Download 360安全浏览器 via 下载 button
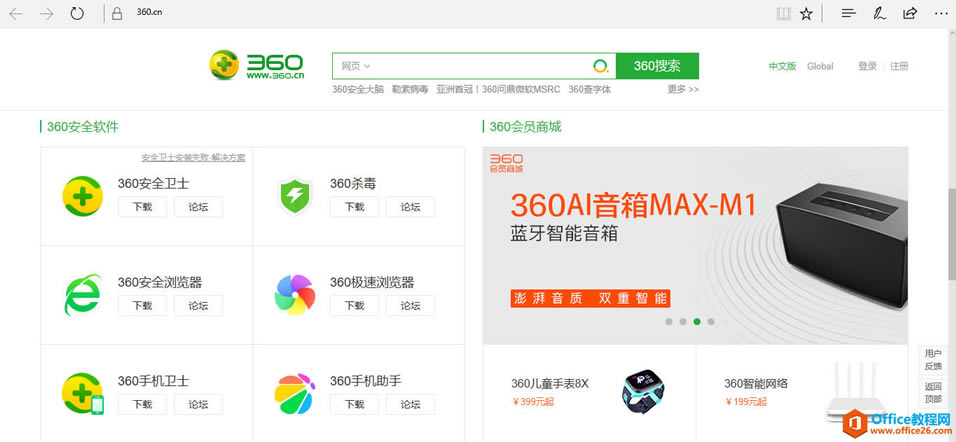The image size is (956, 442). pos(142,305)
